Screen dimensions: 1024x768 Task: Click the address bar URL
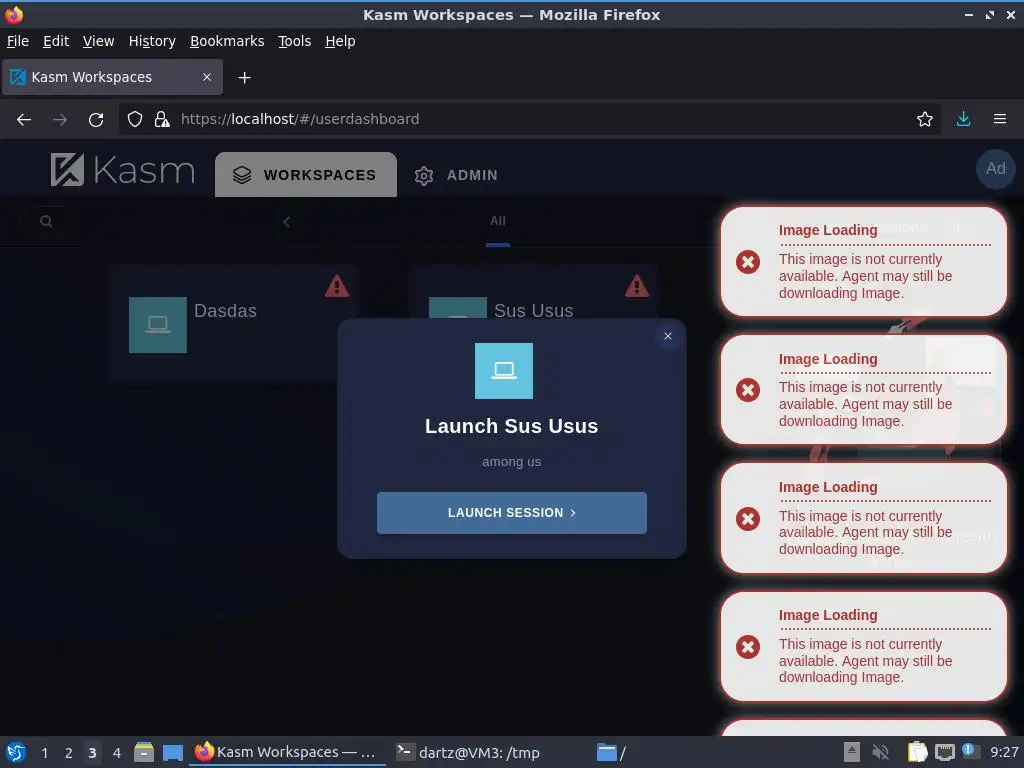[x=300, y=119]
